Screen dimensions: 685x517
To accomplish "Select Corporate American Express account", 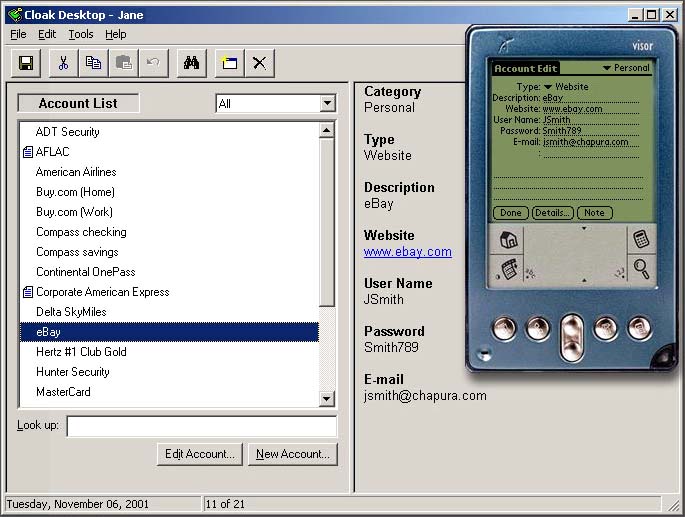I will [170, 292].
